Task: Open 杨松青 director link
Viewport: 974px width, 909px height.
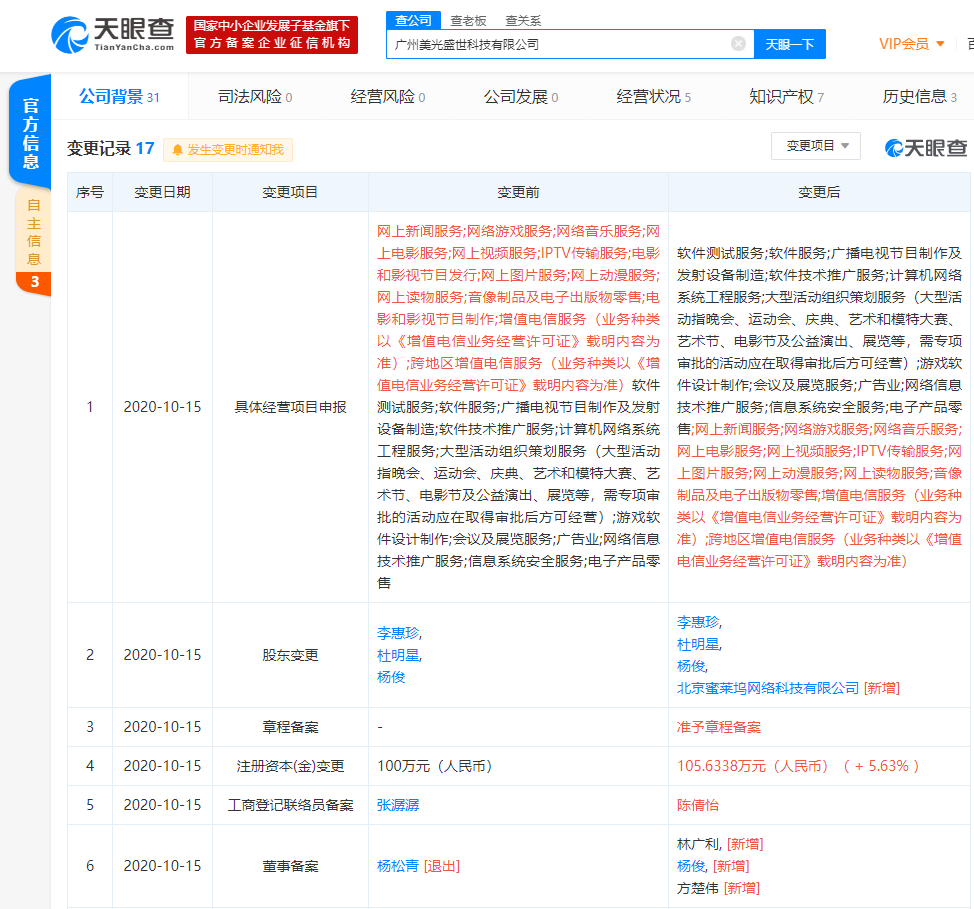Action: click(398, 866)
